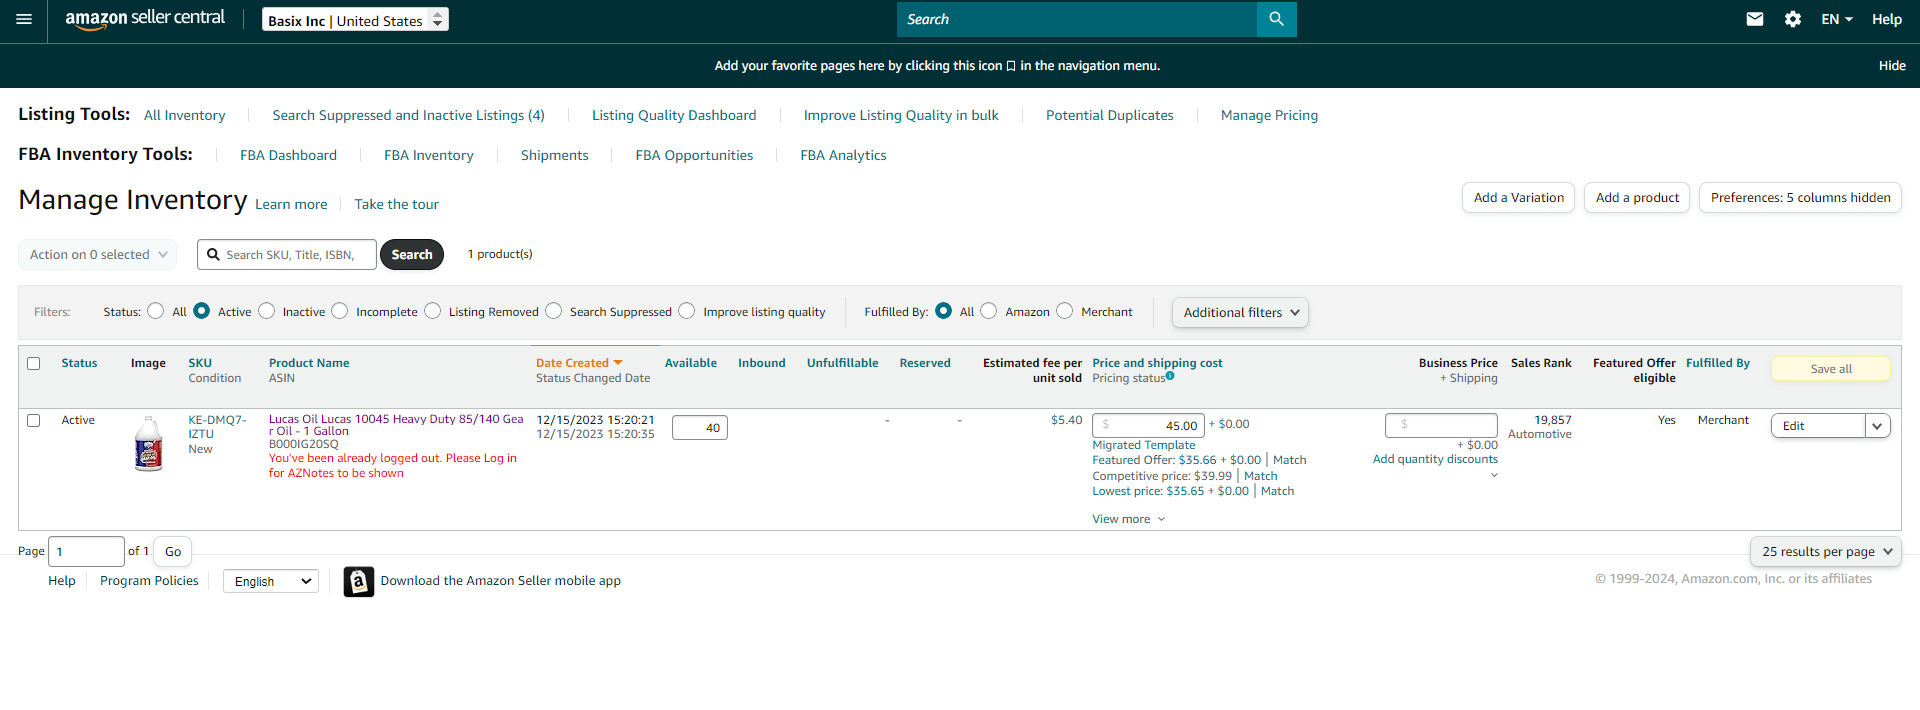The width and height of the screenshot is (1920, 710).
Task: Select Fulfilled By Merchant radio button
Action: [1064, 311]
